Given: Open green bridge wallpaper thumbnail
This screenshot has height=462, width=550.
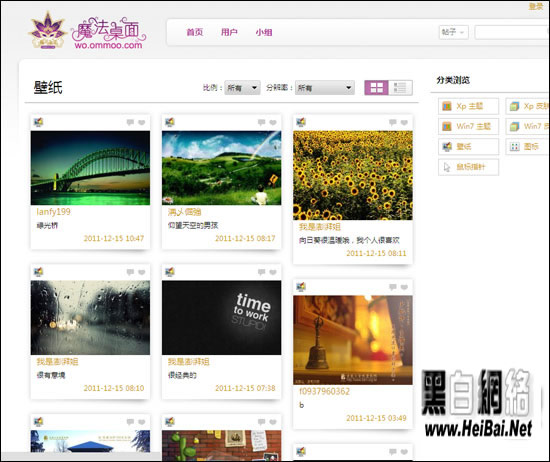Looking at the screenshot, I should coord(90,168).
